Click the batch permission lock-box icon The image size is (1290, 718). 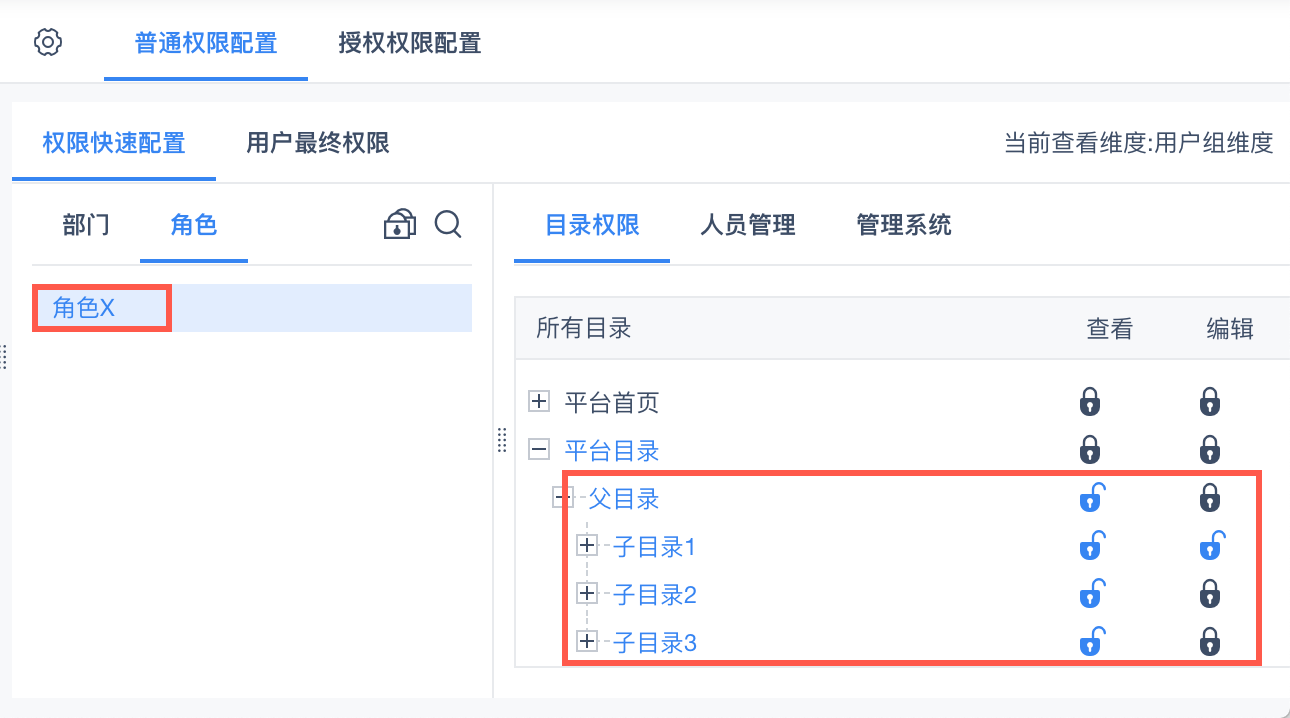(x=400, y=225)
